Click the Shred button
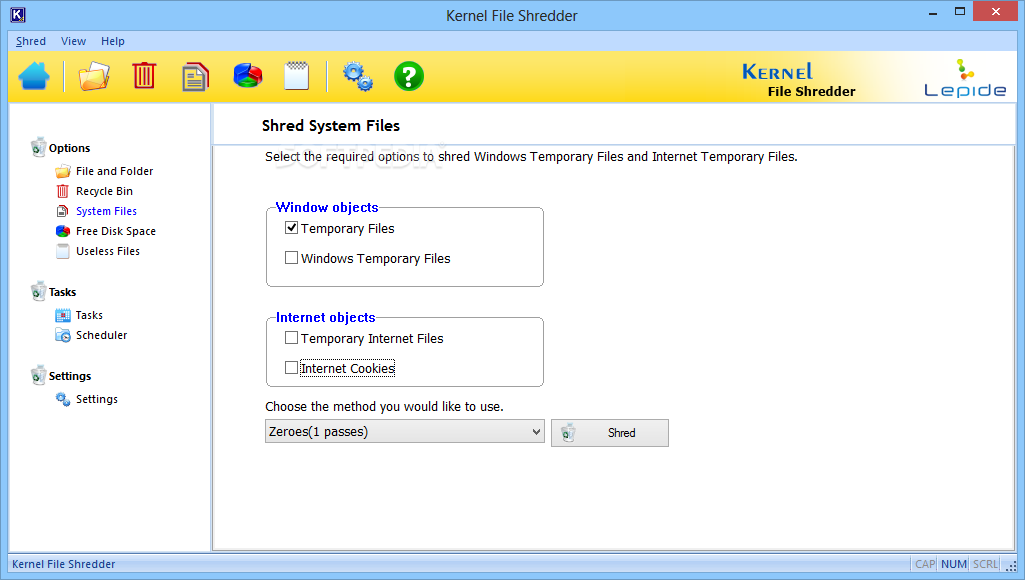 [x=610, y=433]
